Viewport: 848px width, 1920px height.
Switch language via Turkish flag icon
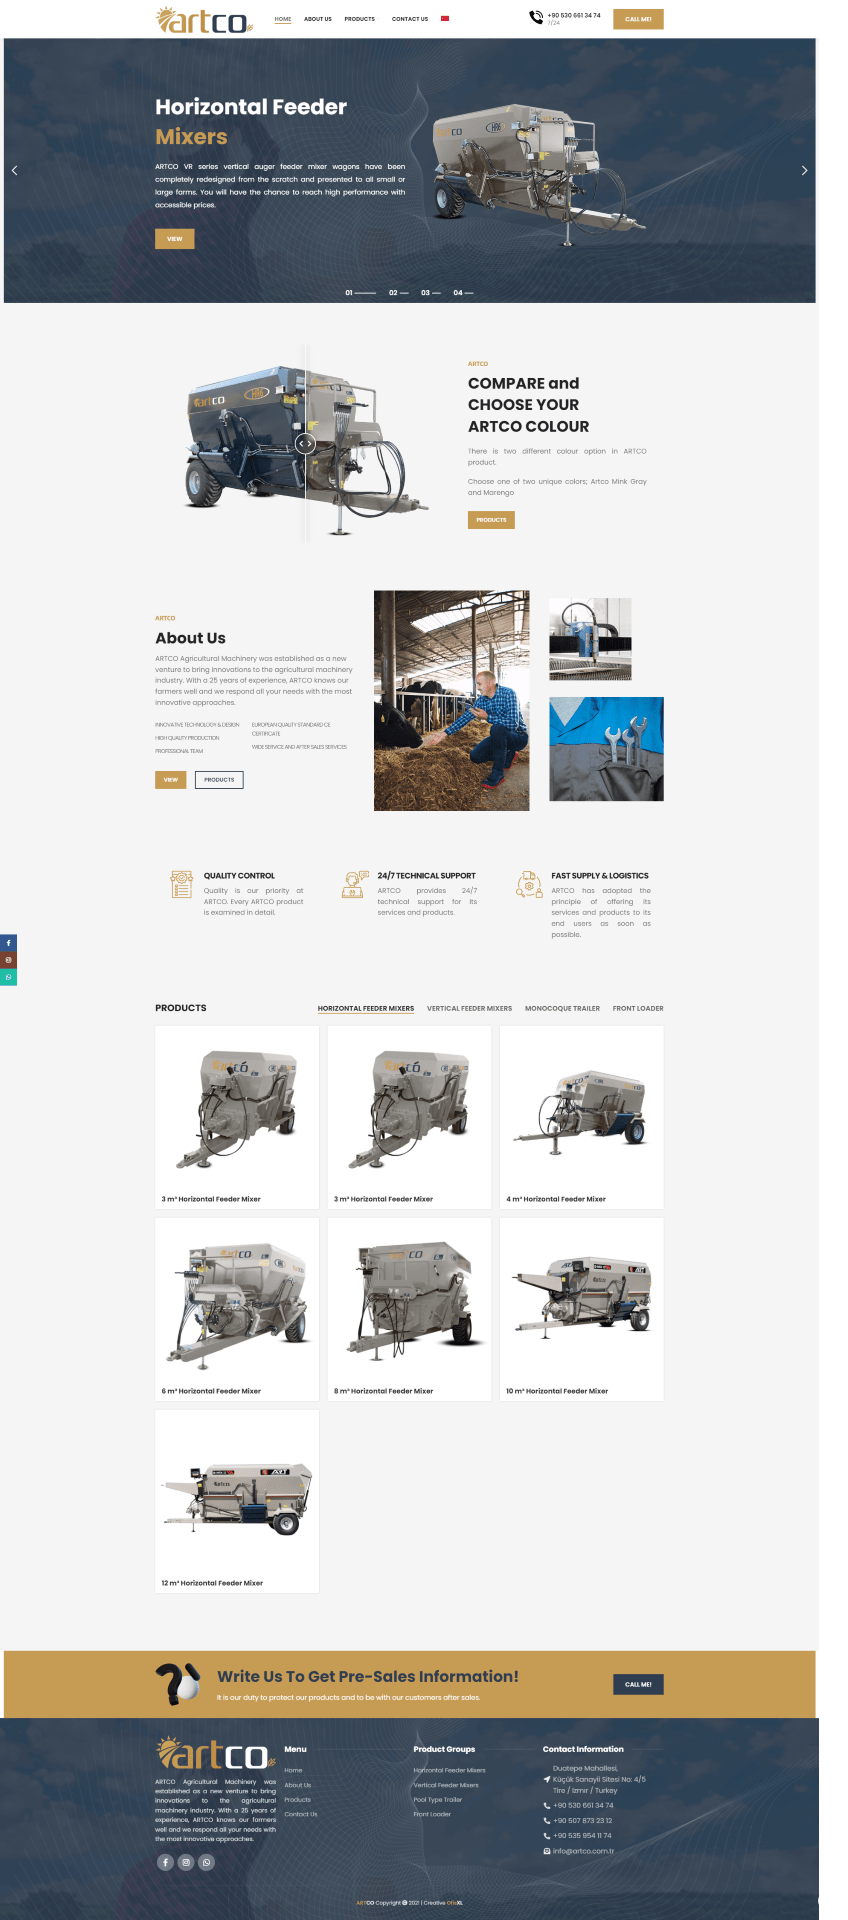click(445, 19)
